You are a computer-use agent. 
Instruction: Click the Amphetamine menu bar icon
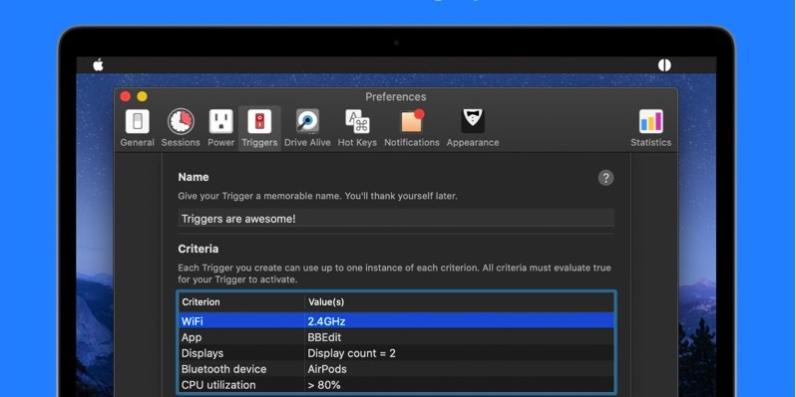coord(664,65)
